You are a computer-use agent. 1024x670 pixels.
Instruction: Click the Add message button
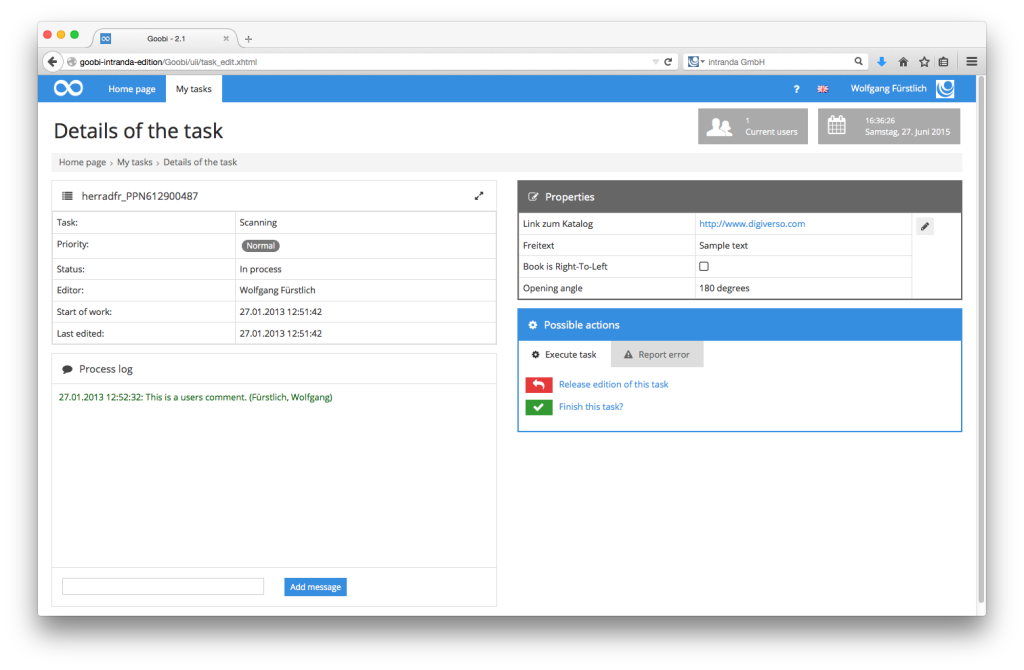[x=315, y=587]
